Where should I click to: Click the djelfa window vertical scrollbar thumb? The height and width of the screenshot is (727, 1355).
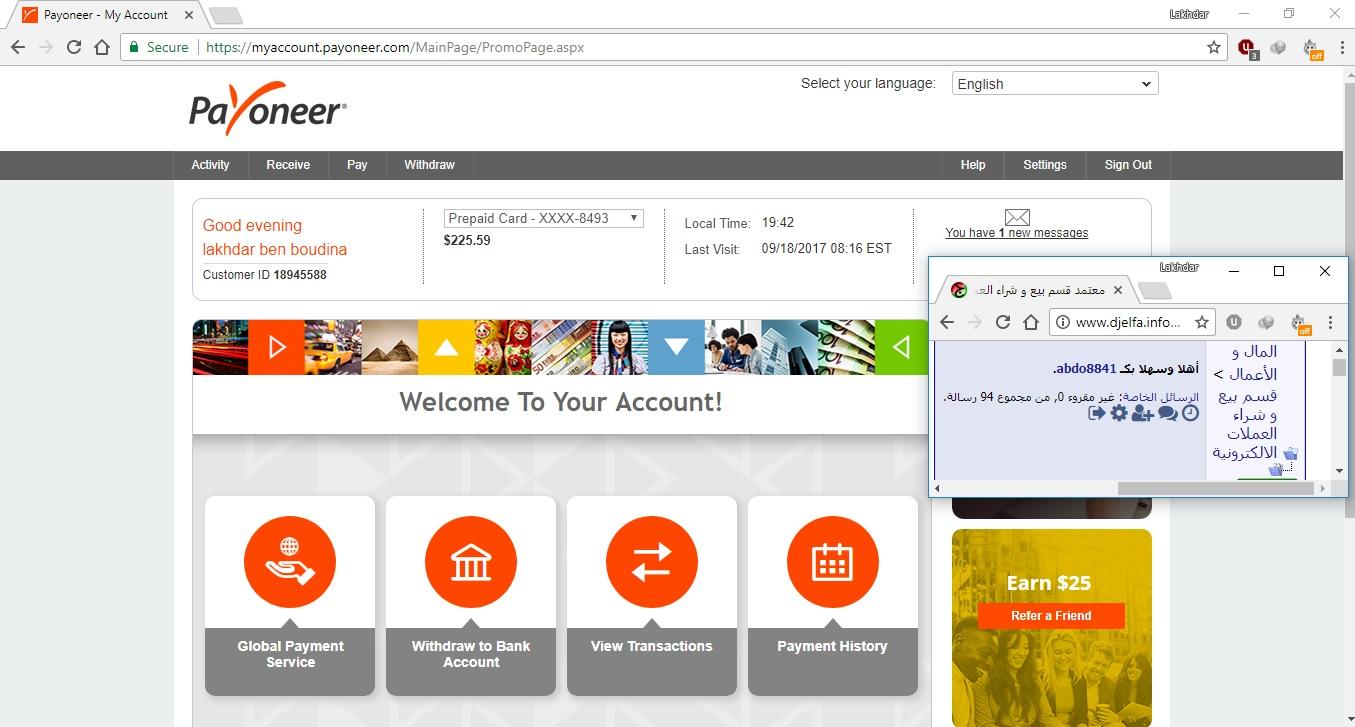(1339, 367)
